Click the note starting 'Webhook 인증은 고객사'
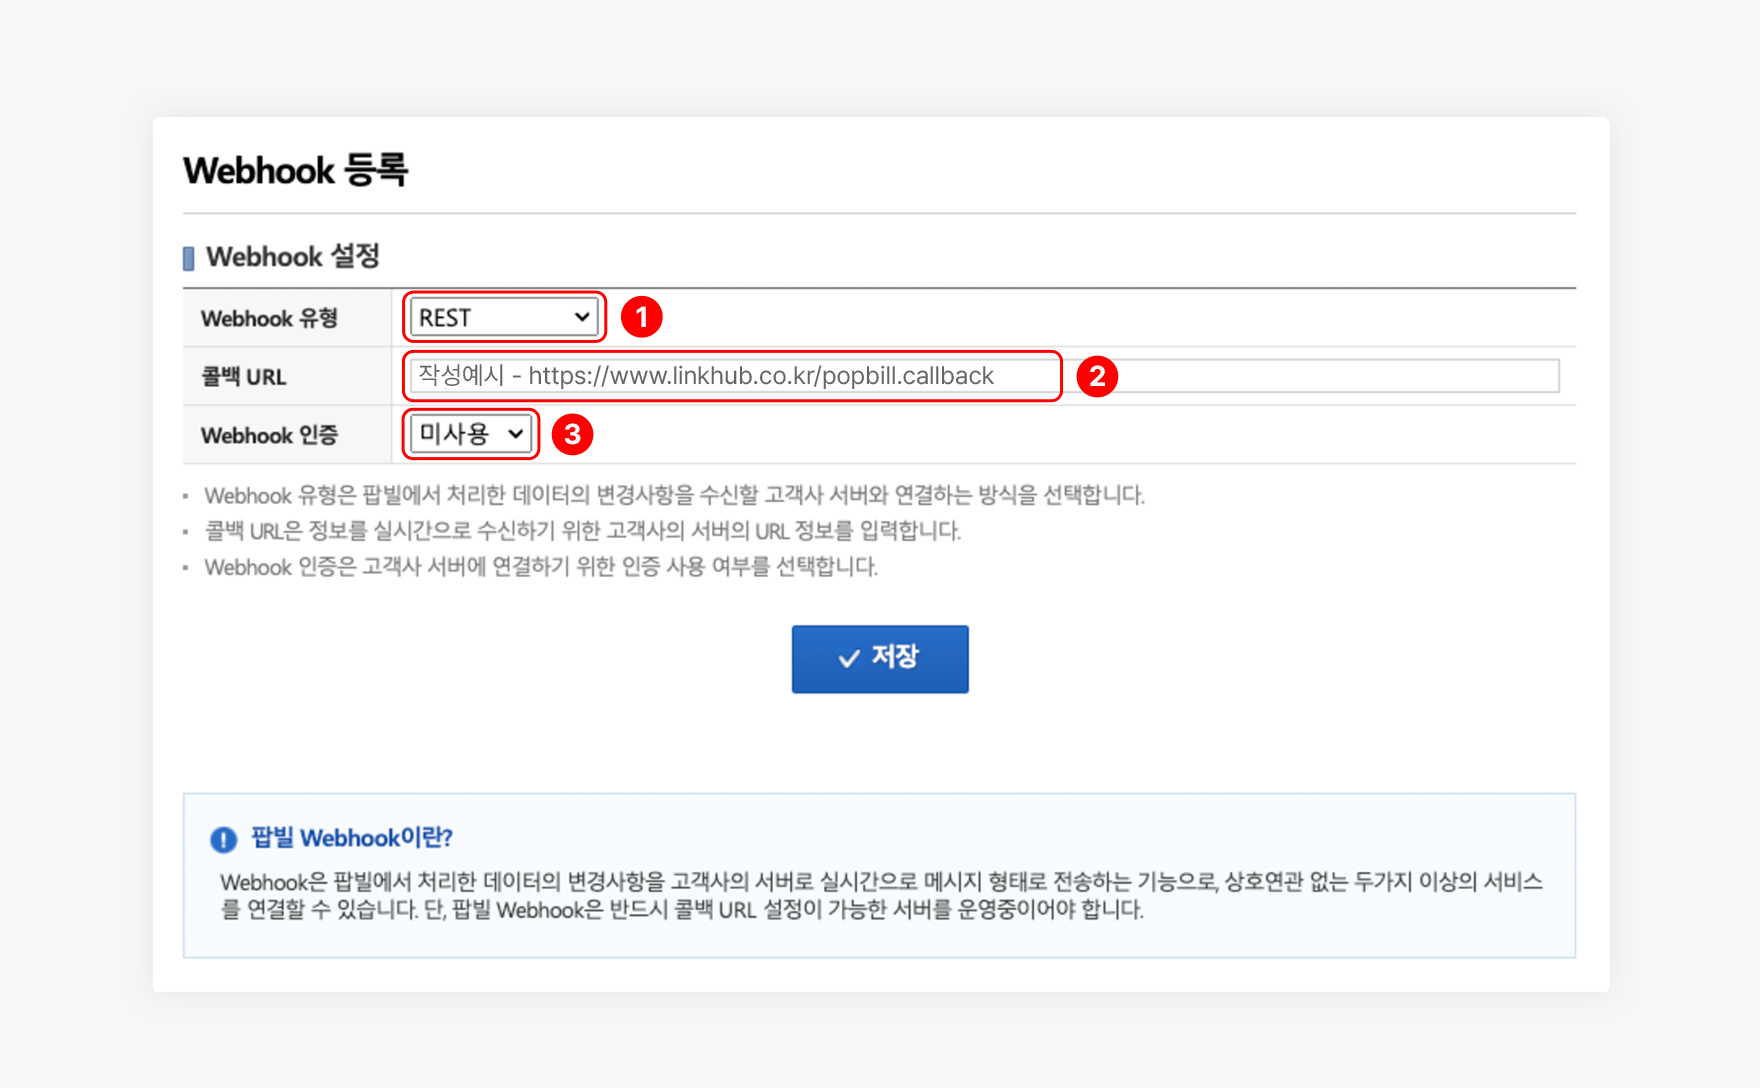Screen dimensions: 1760x1088 pyautogui.click(x=541, y=567)
